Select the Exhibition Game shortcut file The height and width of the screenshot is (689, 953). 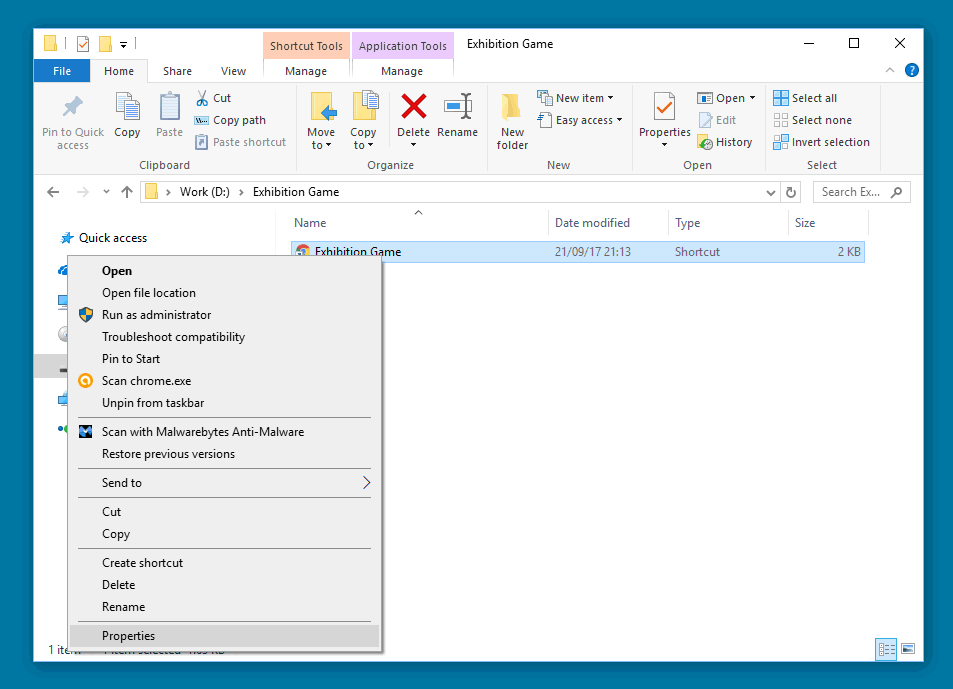click(577, 252)
